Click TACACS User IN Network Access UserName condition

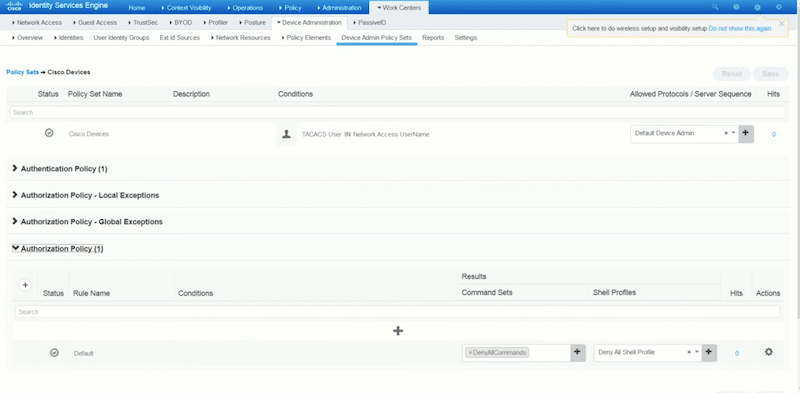point(365,134)
